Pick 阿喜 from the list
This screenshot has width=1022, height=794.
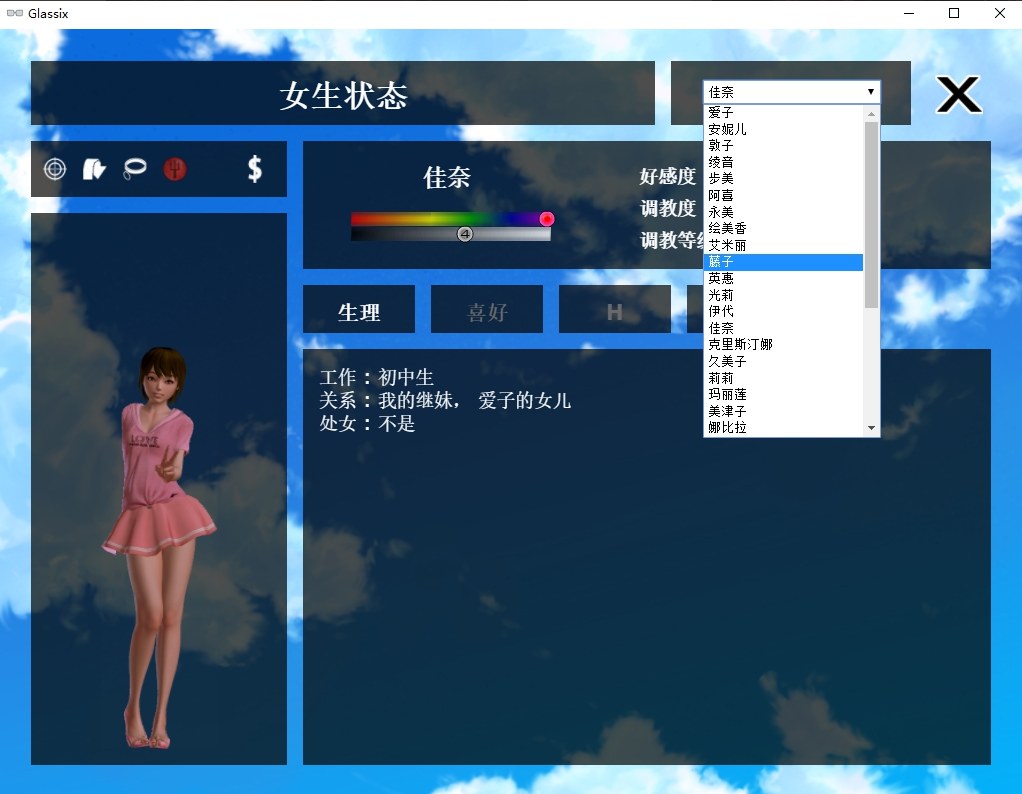point(783,196)
